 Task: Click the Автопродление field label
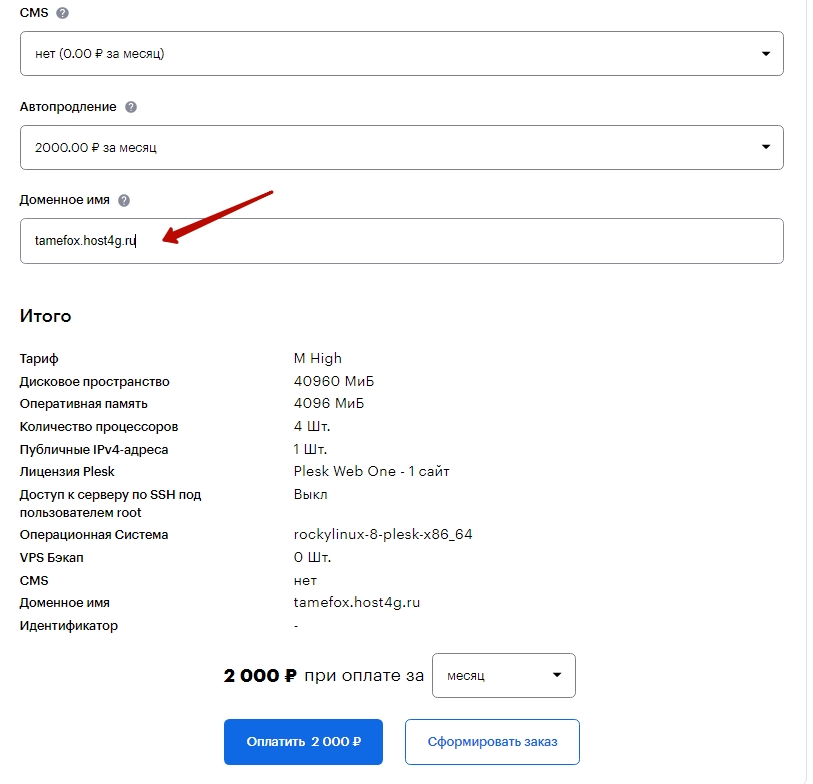(68, 107)
